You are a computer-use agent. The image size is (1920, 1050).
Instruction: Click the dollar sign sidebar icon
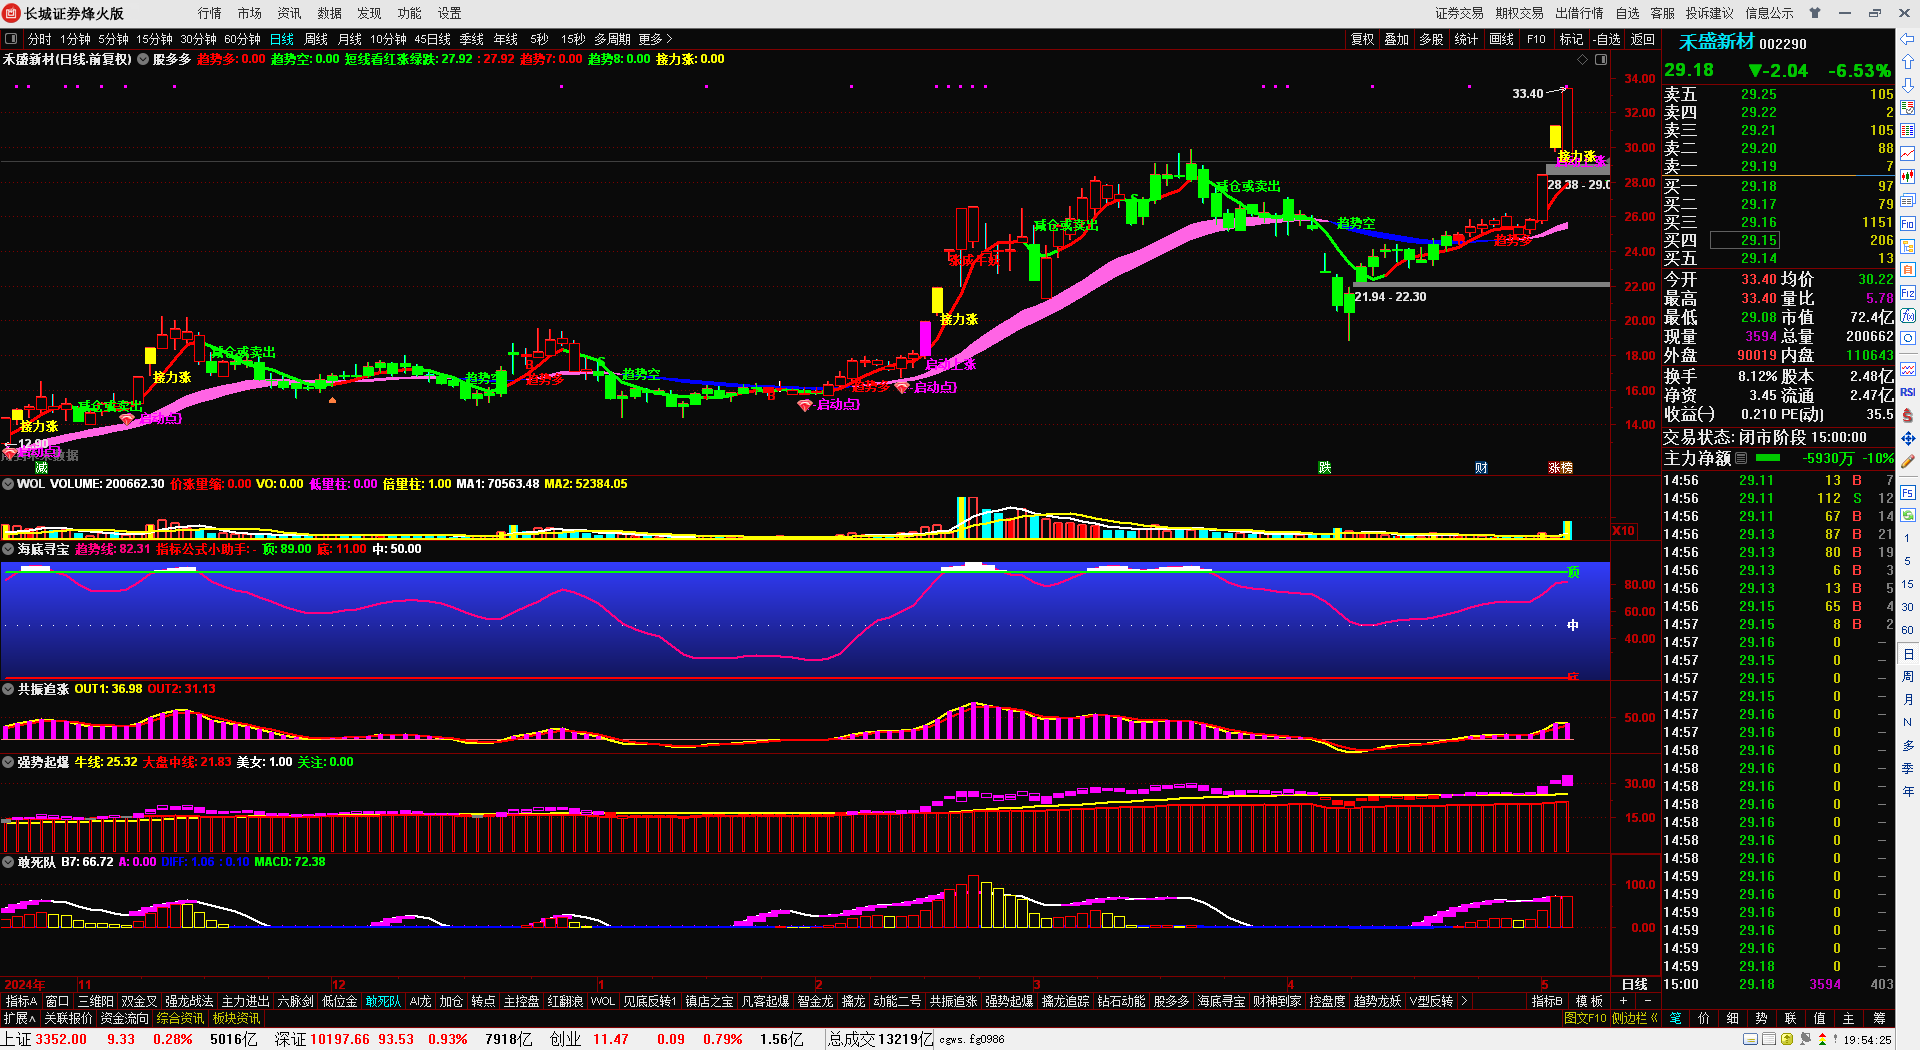(x=1908, y=416)
